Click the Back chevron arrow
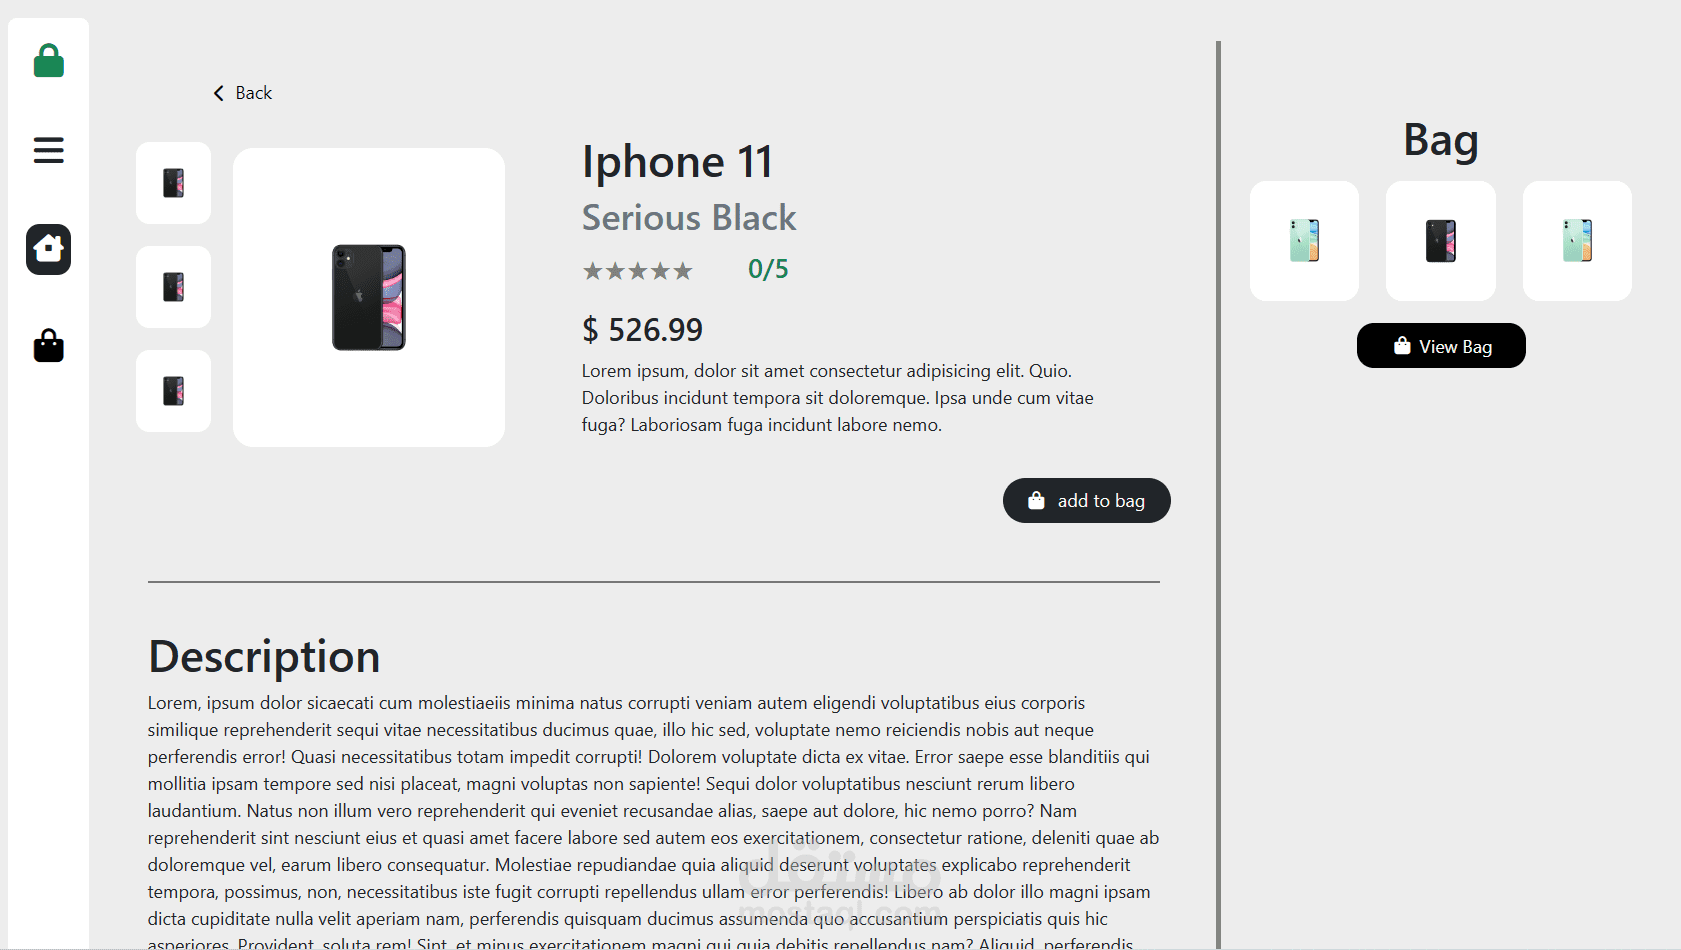This screenshot has height=950, width=1681. coord(218,93)
